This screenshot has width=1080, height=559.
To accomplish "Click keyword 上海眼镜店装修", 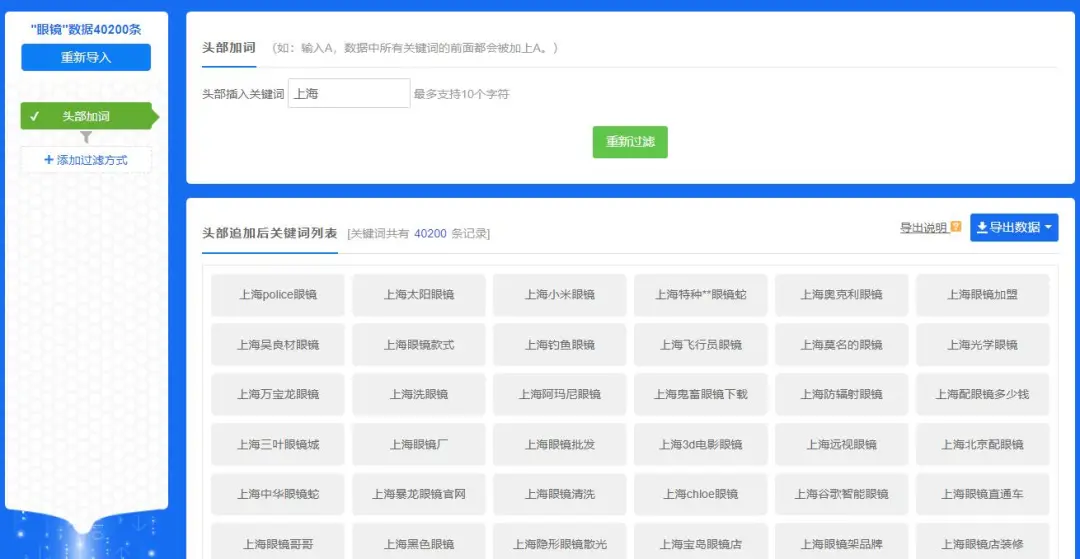I will point(983,542).
